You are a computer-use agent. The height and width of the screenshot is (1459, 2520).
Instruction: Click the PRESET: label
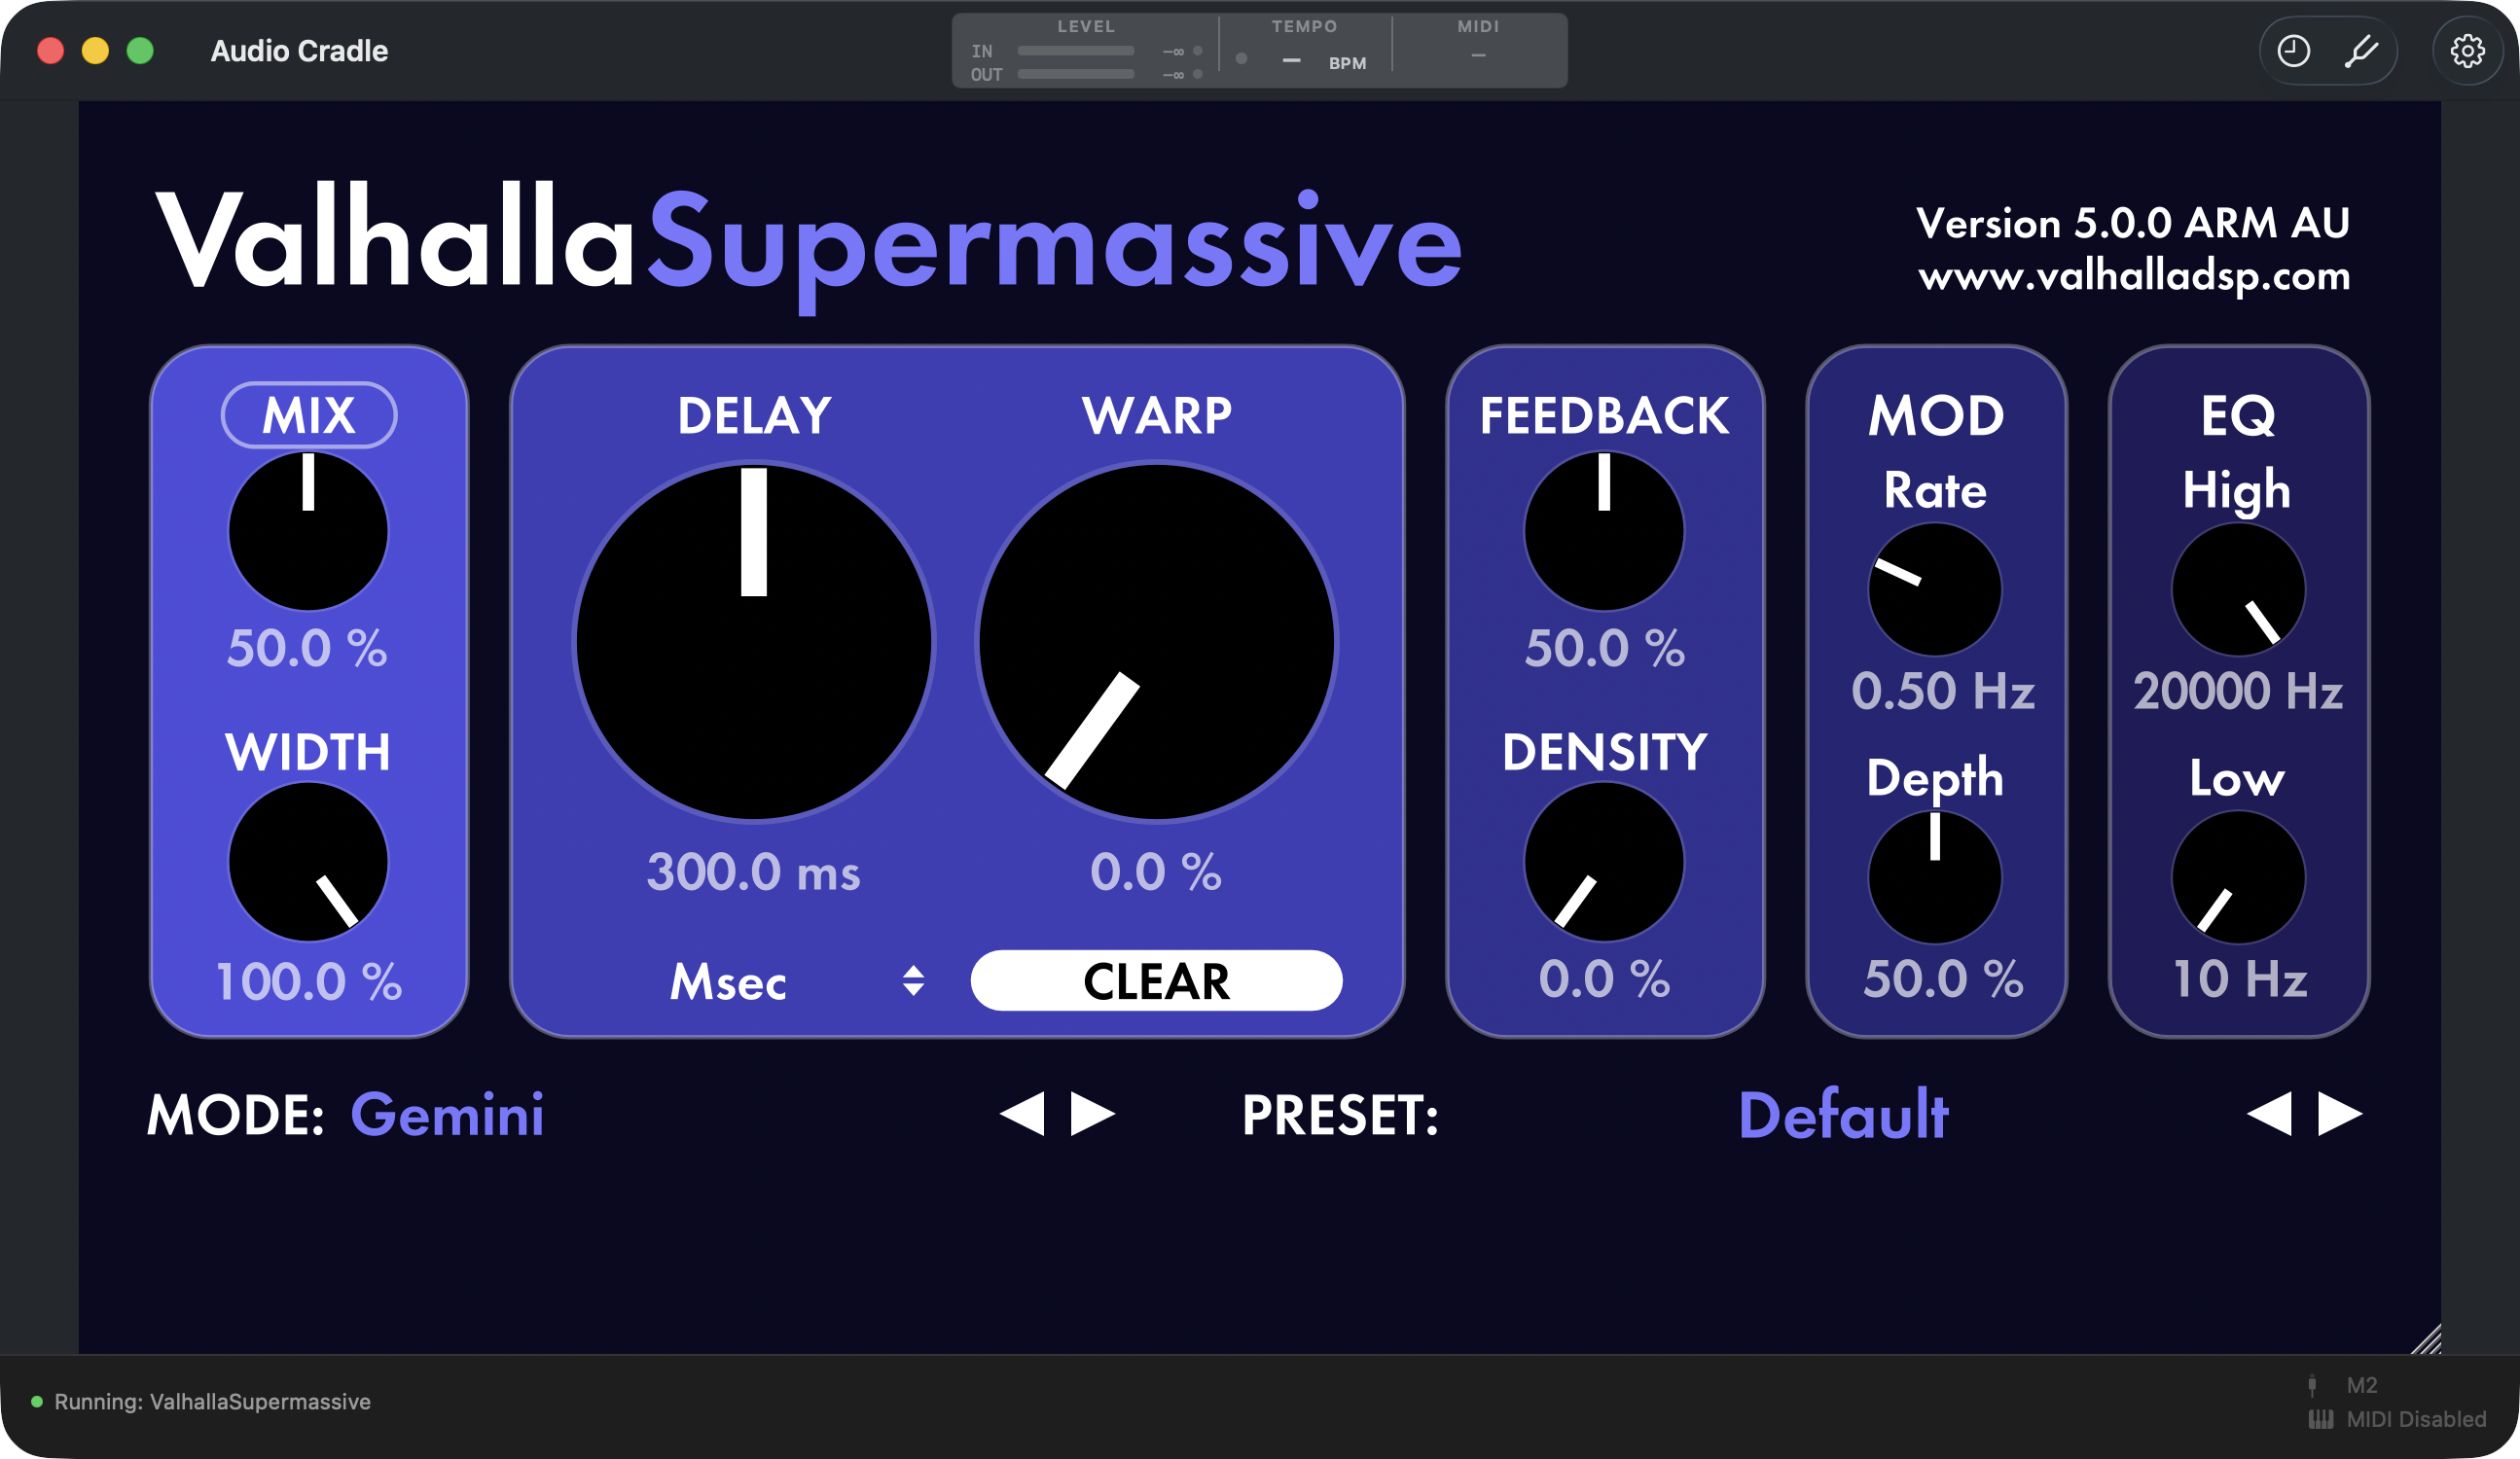(1340, 1115)
